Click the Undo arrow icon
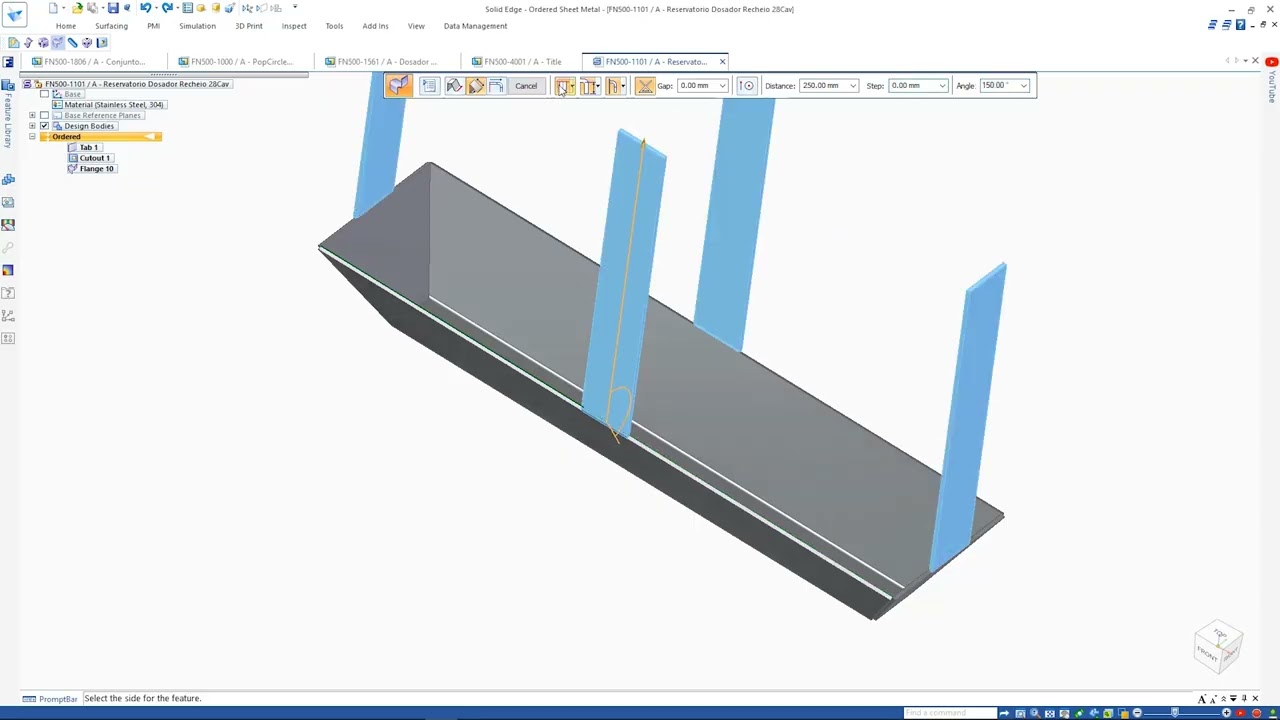The height and width of the screenshot is (720, 1280). [x=145, y=8]
